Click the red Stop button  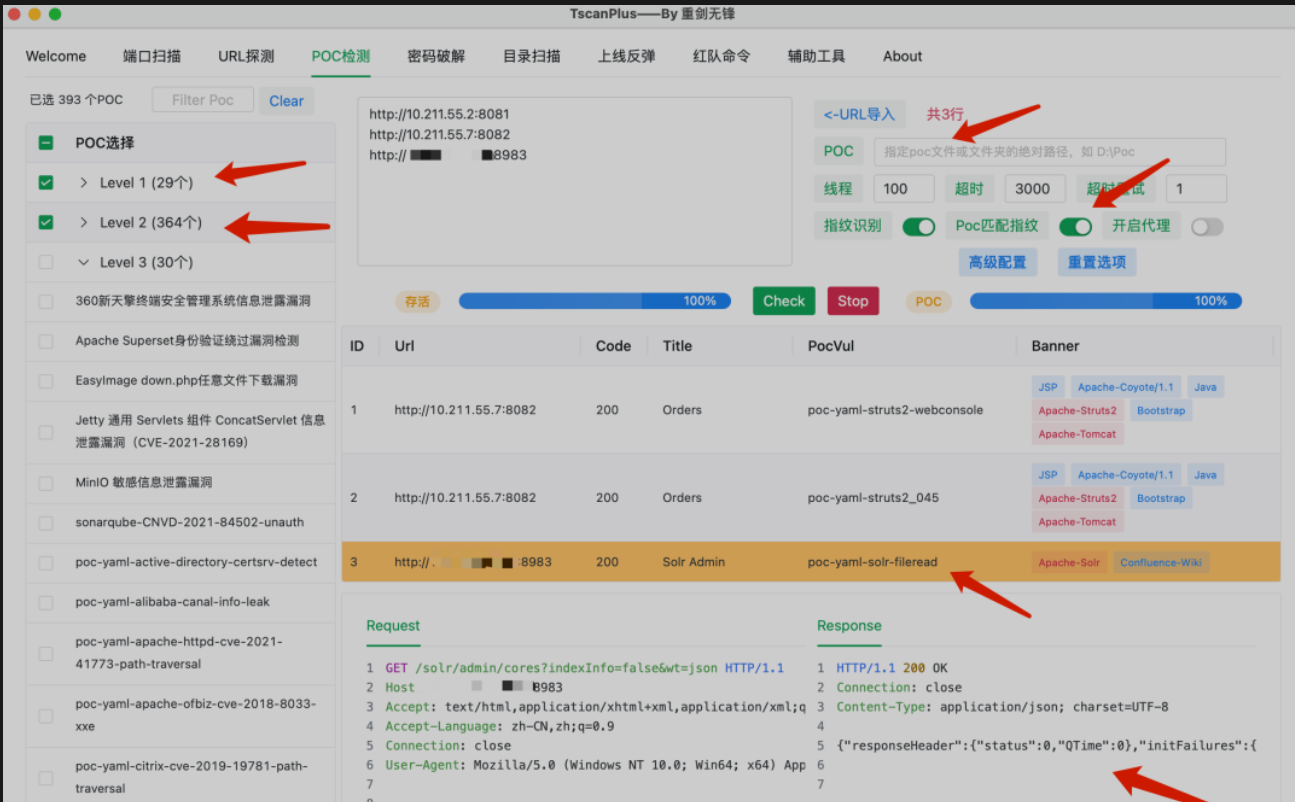click(853, 301)
